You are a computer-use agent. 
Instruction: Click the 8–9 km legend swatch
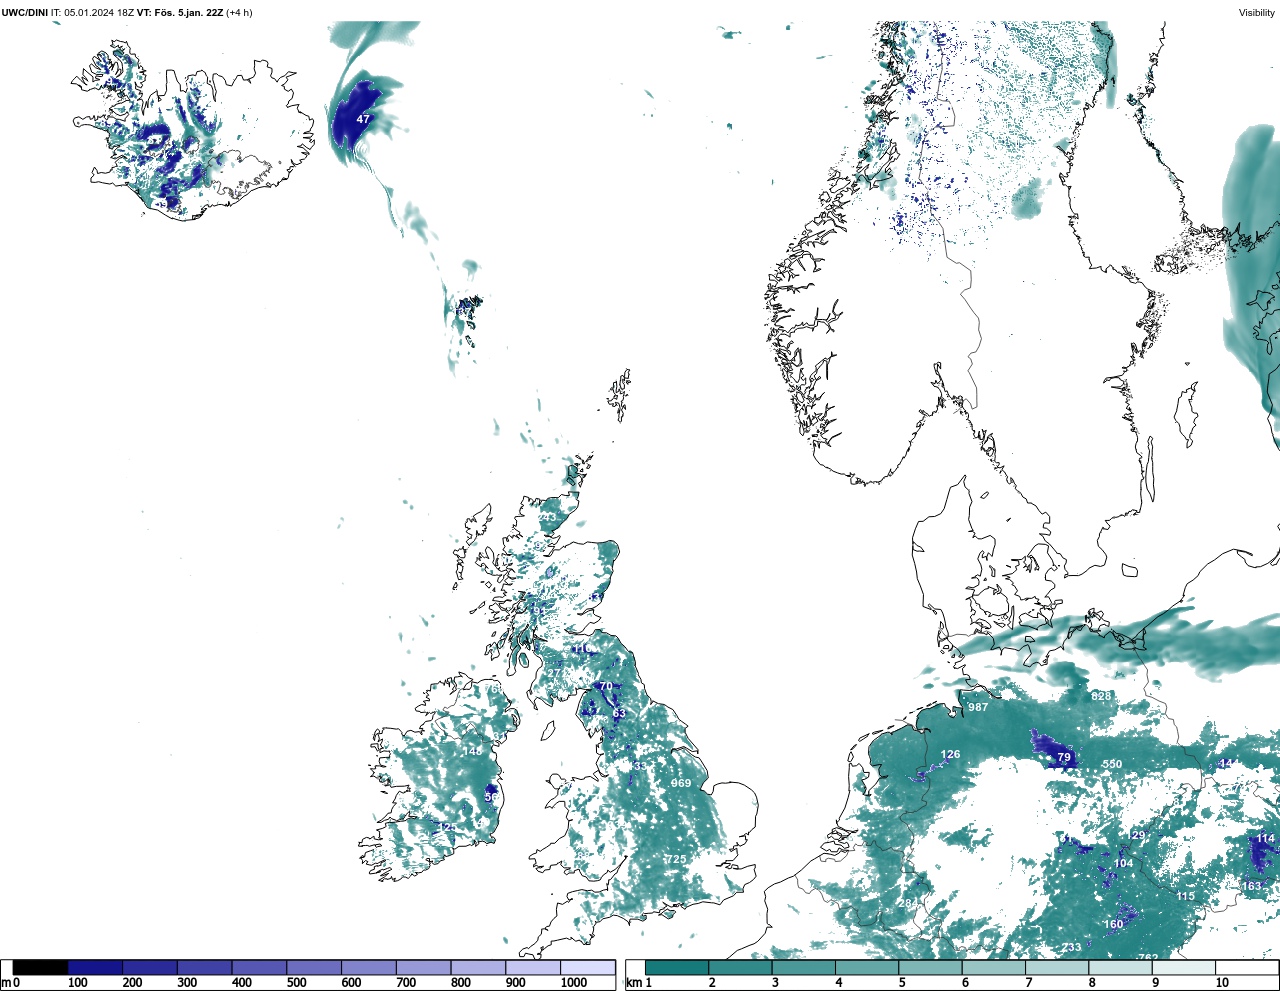(x=1120, y=967)
